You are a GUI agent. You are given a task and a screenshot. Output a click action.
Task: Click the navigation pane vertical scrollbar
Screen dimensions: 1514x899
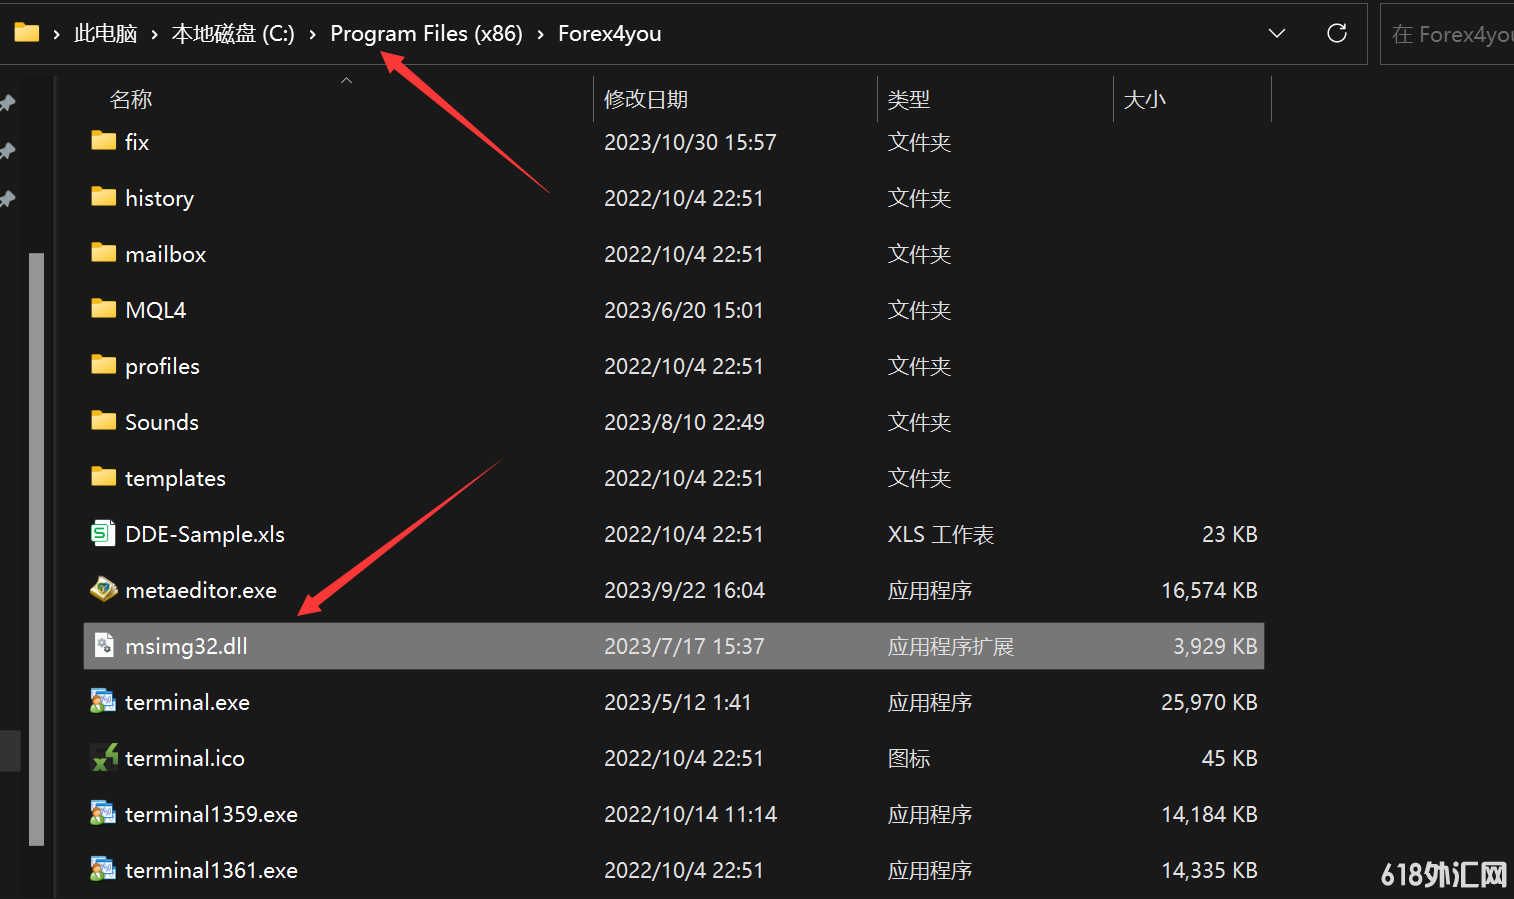click(37, 548)
